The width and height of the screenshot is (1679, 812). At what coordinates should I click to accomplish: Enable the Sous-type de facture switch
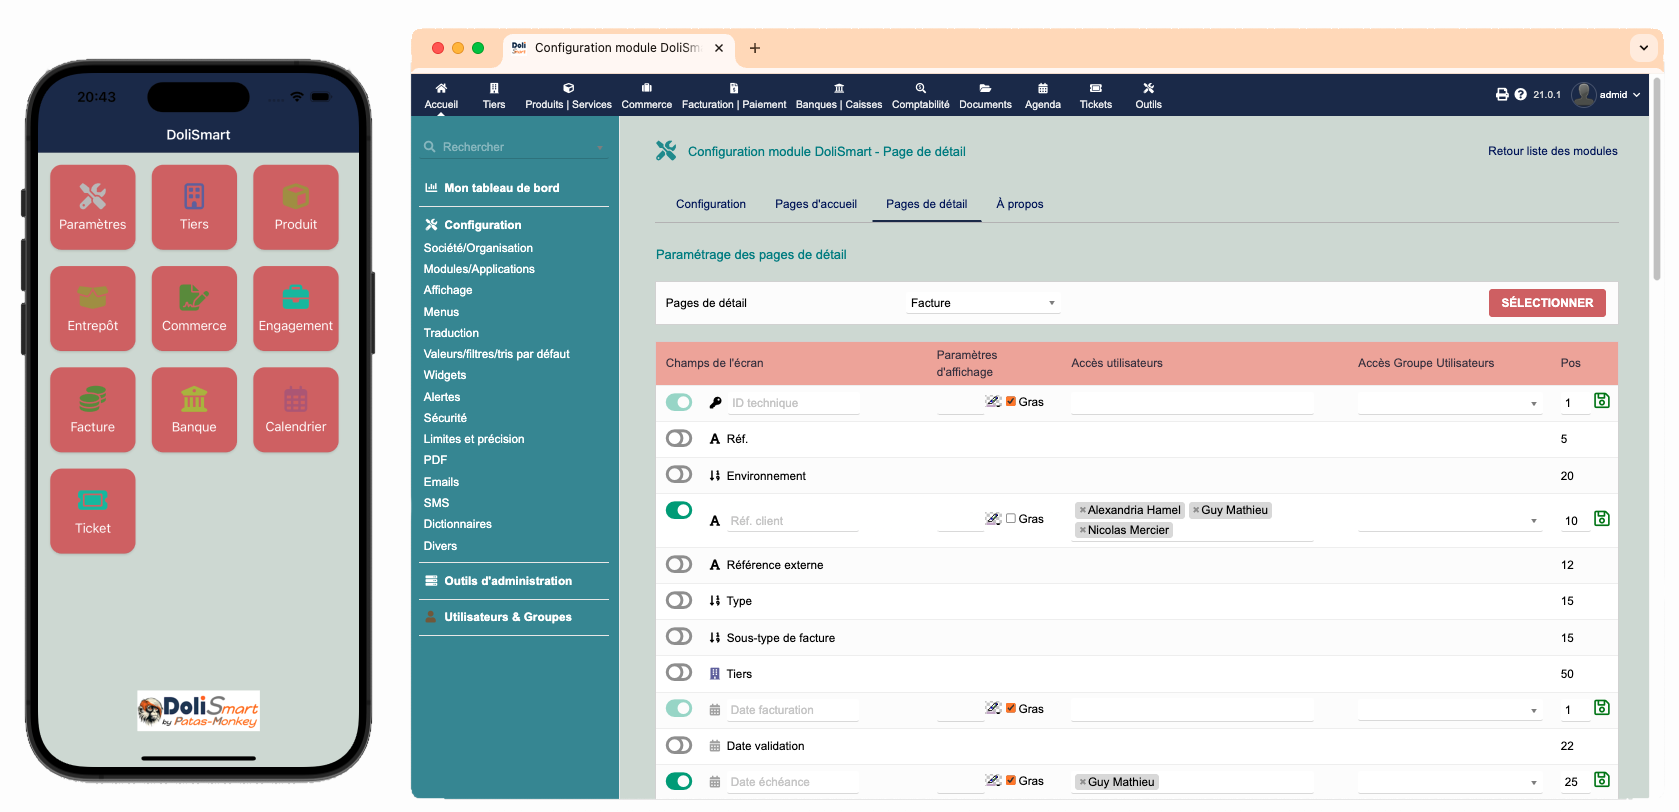[679, 636]
